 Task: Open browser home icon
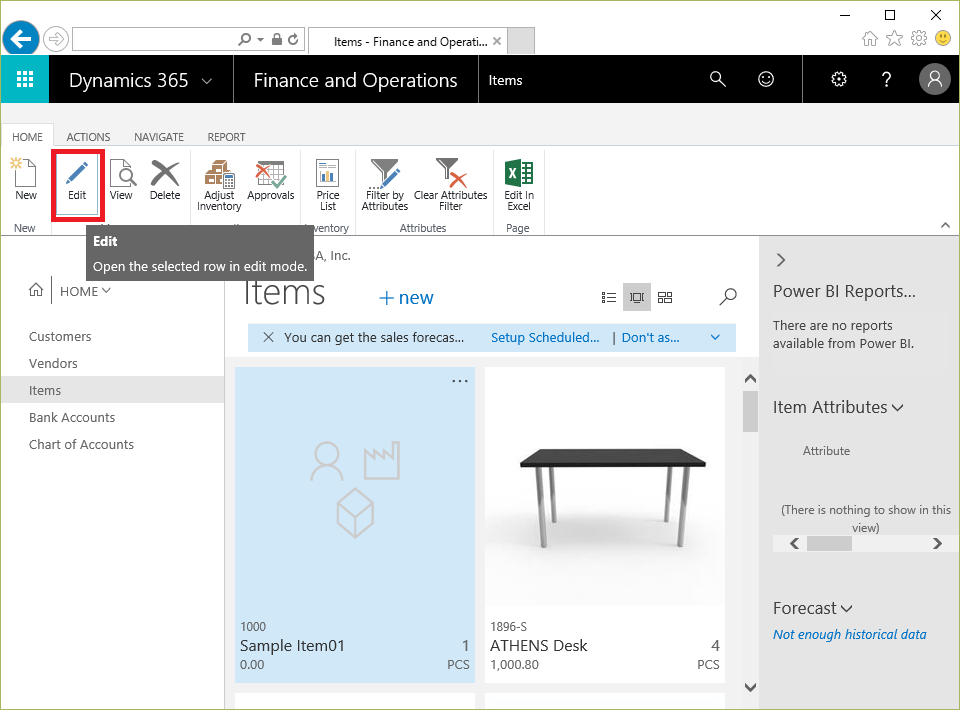tap(869, 39)
